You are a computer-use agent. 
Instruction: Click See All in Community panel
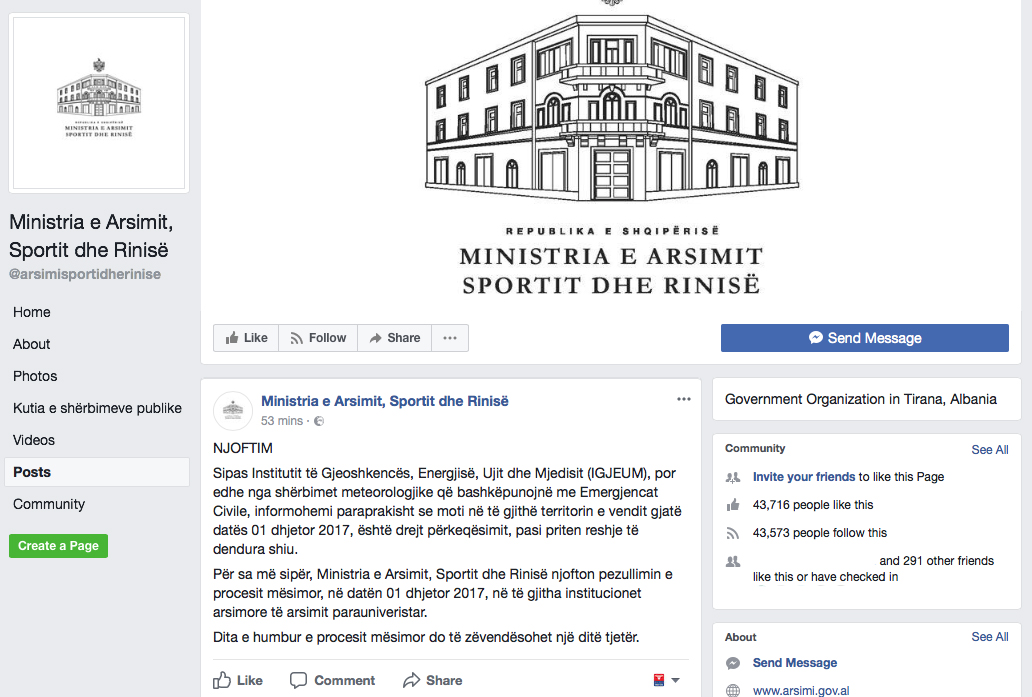pyautogui.click(x=990, y=450)
